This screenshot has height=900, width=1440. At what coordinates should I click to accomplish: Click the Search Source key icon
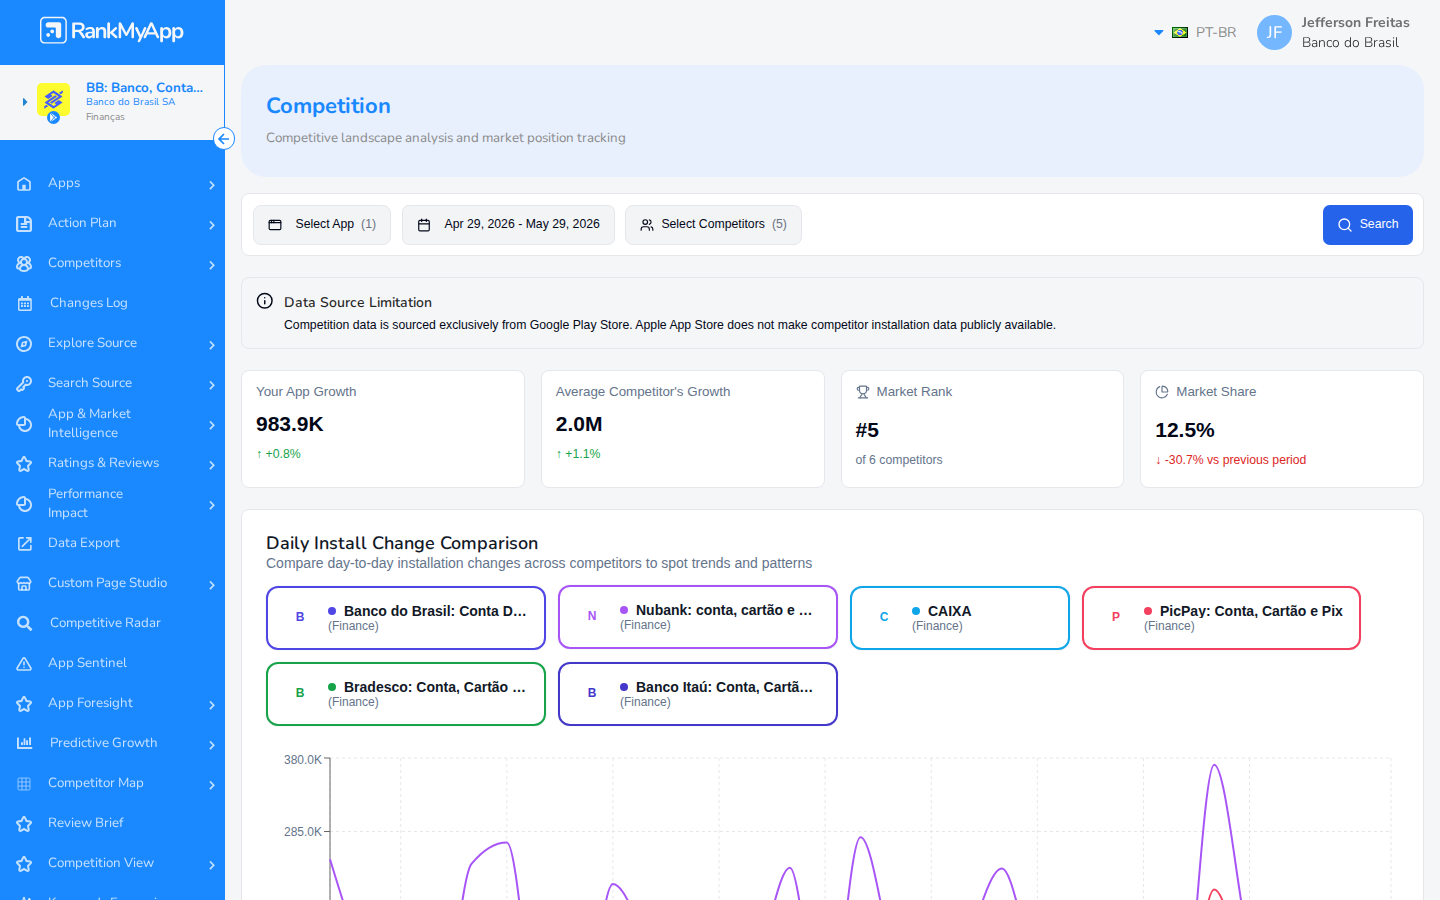(x=24, y=384)
